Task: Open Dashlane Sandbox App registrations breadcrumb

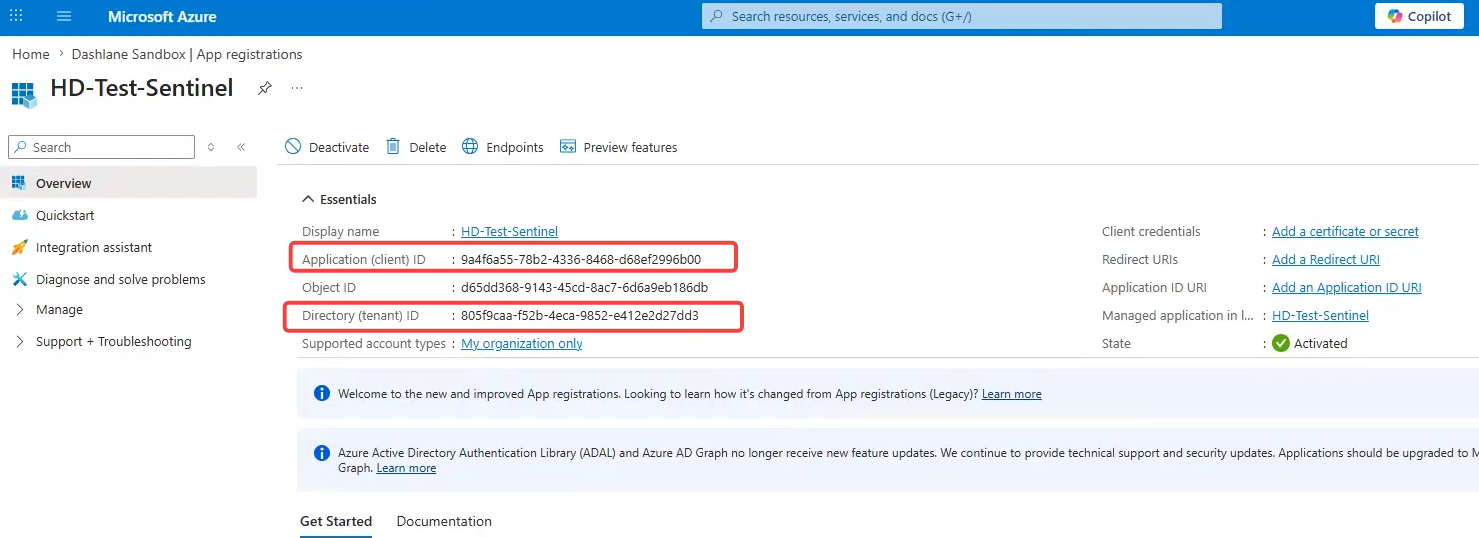Action: pos(187,54)
